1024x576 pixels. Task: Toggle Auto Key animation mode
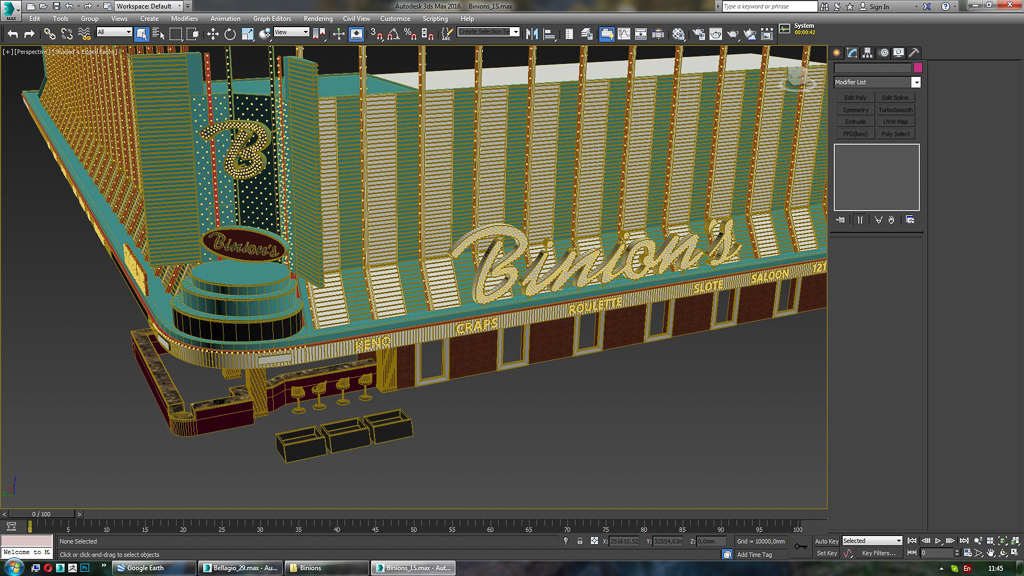click(826, 541)
